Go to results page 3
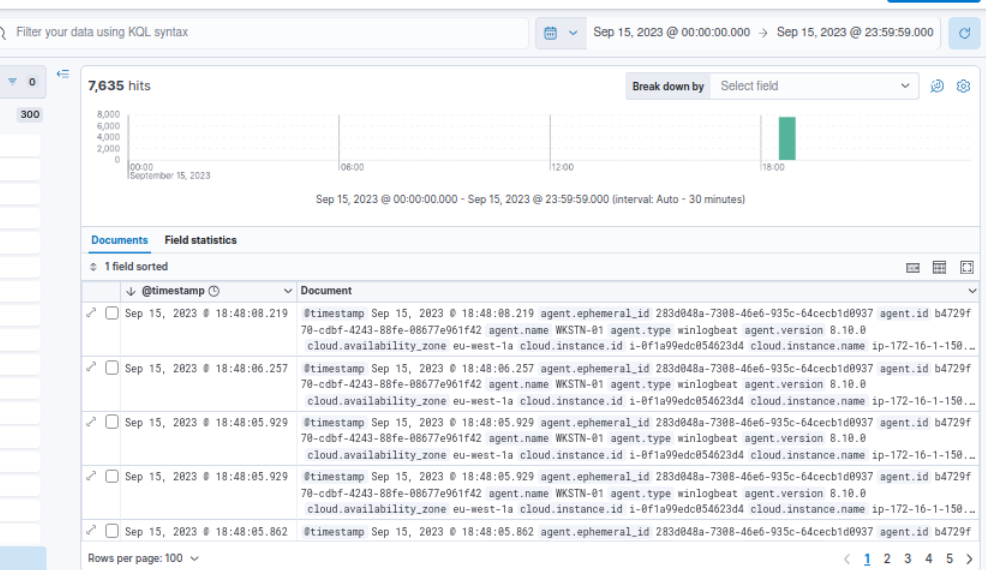 click(907, 559)
